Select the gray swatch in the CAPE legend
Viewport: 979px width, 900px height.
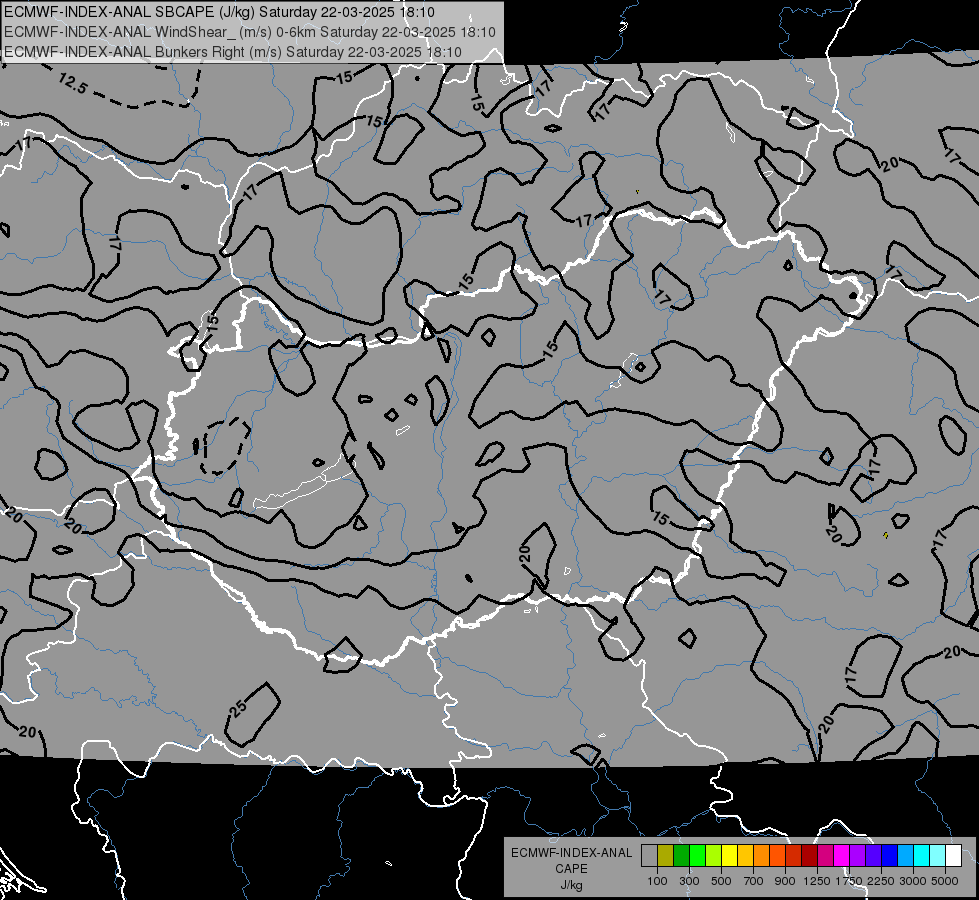649,856
